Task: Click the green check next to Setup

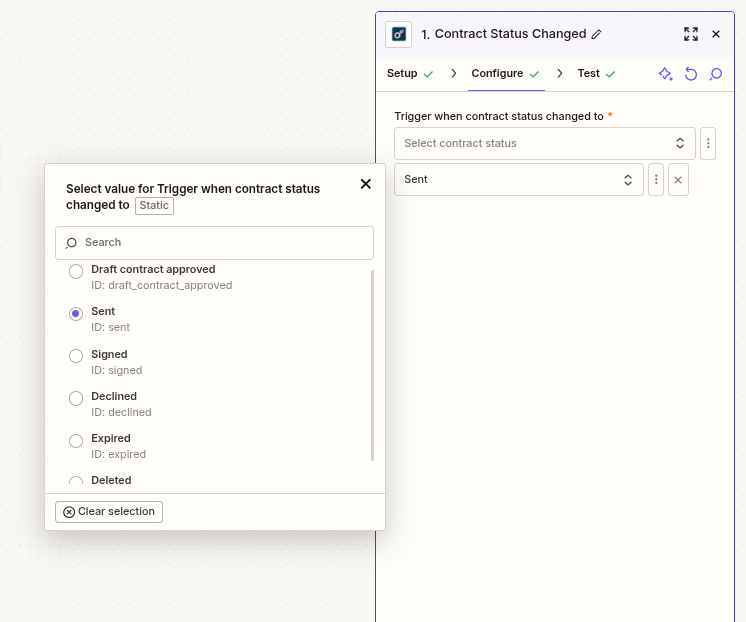Action: click(428, 74)
